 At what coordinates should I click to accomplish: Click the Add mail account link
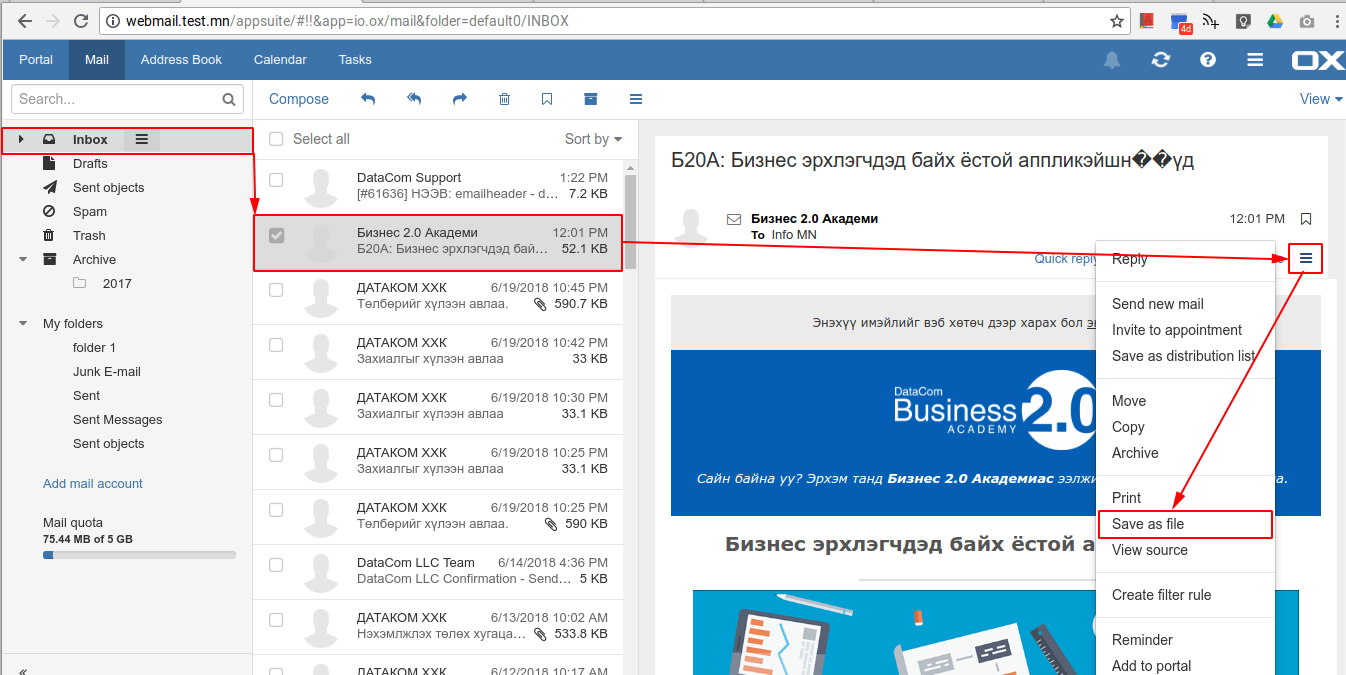click(x=93, y=483)
